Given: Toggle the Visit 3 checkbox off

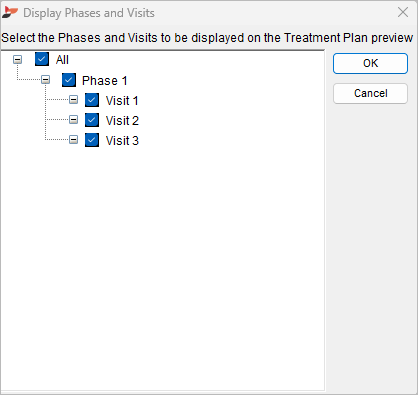Looking at the screenshot, I should [92, 140].
